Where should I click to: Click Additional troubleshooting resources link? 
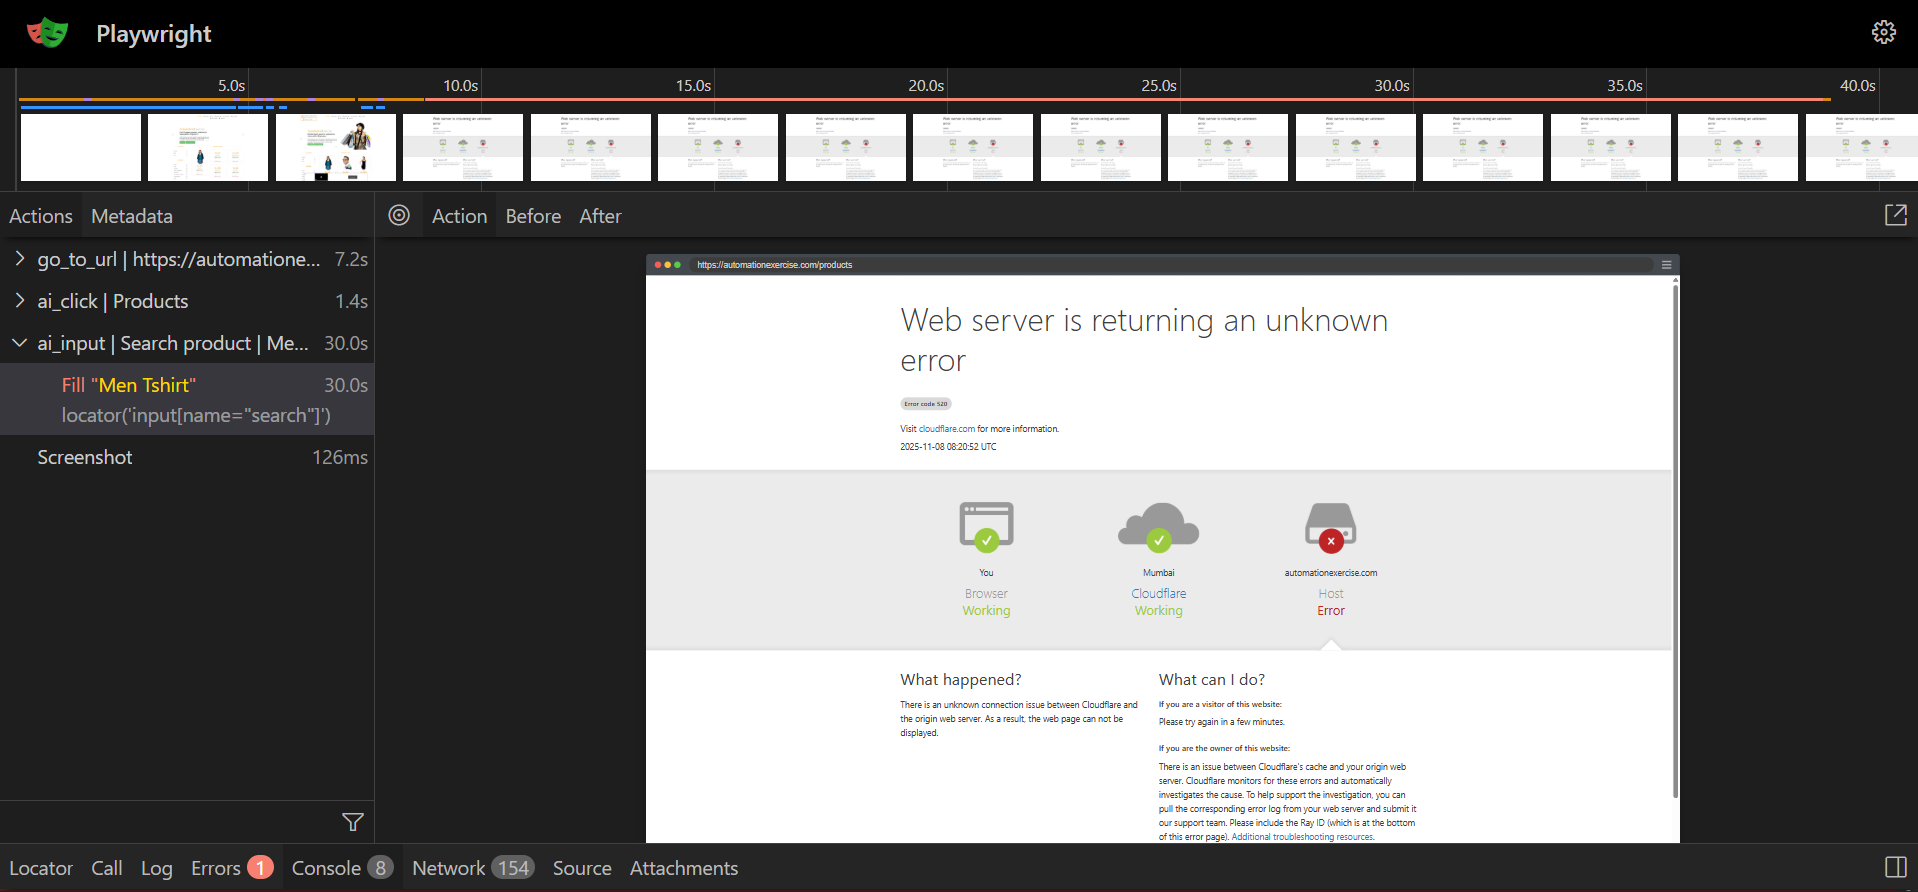(1303, 837)
